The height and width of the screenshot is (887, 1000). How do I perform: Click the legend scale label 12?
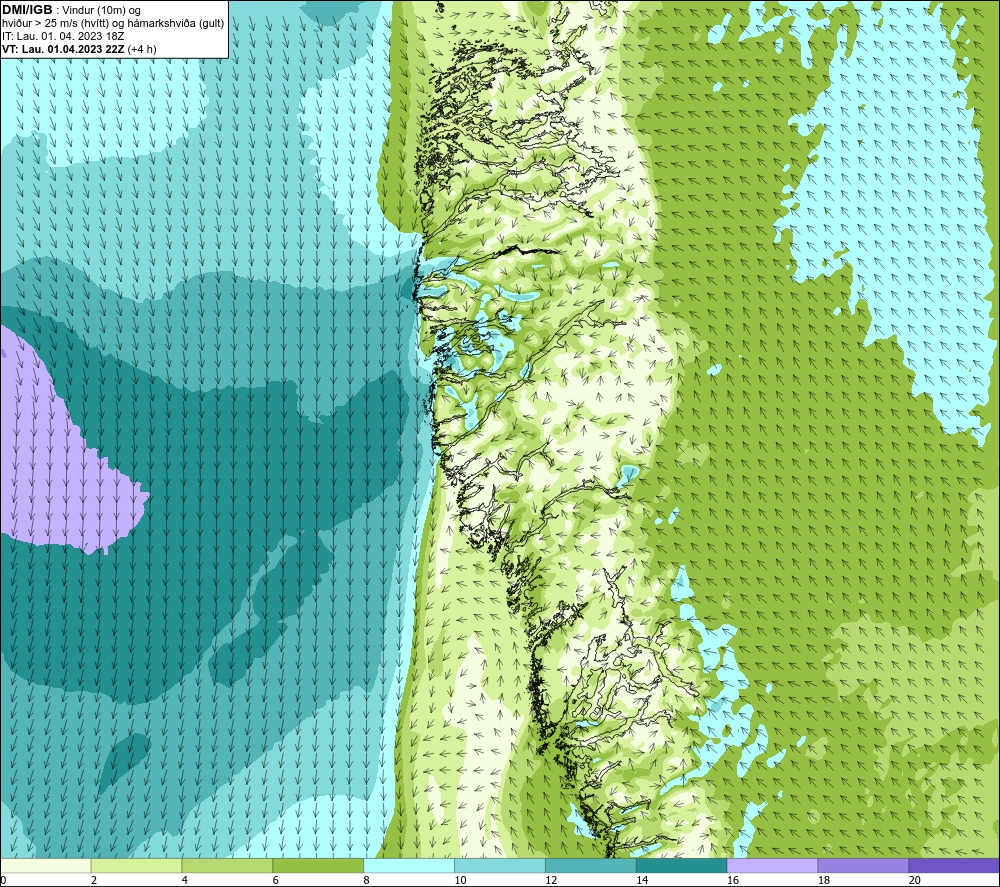tap(551, 880)
